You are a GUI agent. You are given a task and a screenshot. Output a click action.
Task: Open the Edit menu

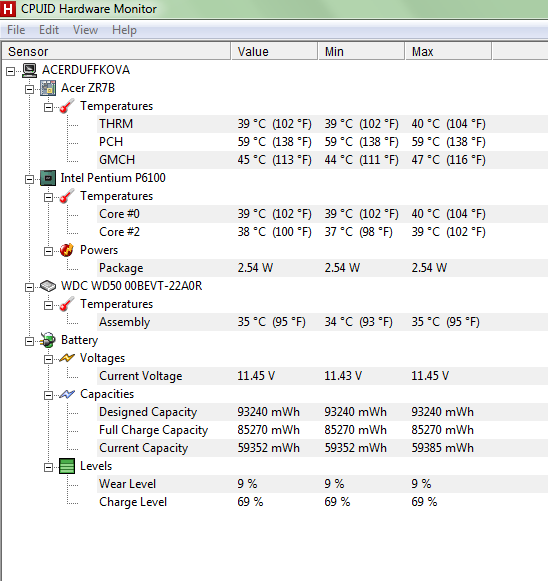coord(49,30)
